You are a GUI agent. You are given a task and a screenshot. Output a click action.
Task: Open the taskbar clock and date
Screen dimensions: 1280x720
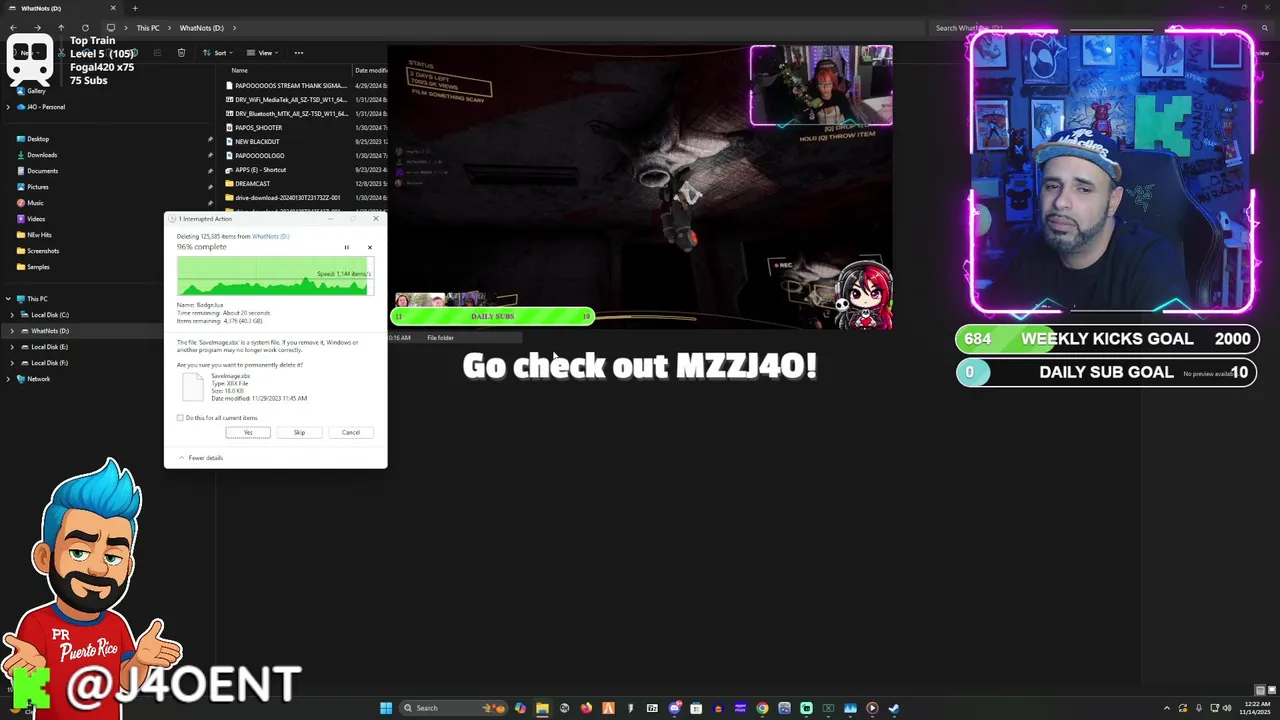pyautogui.click(x=1254, y=708)
